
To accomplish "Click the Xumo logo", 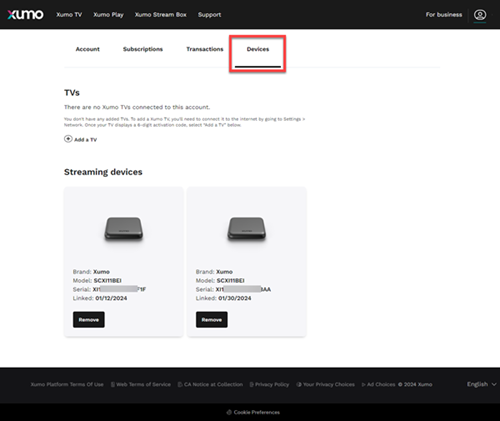I will click(25, 14).
